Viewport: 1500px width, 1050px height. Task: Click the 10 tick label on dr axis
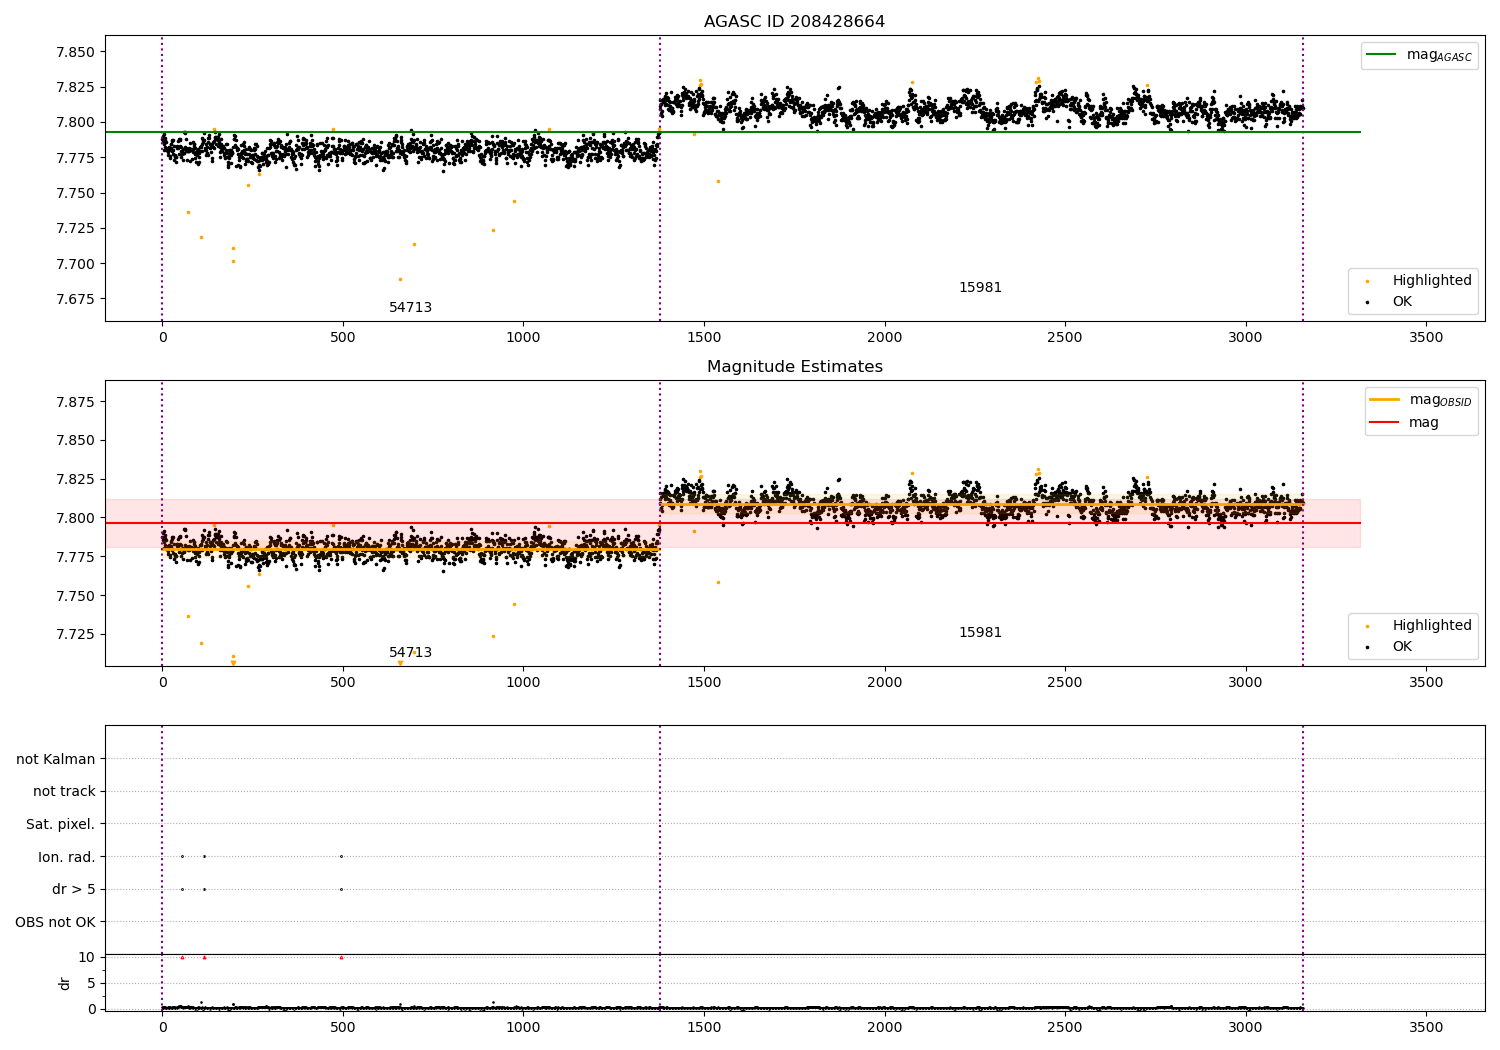pyautogui.click(x=87, y=957)
